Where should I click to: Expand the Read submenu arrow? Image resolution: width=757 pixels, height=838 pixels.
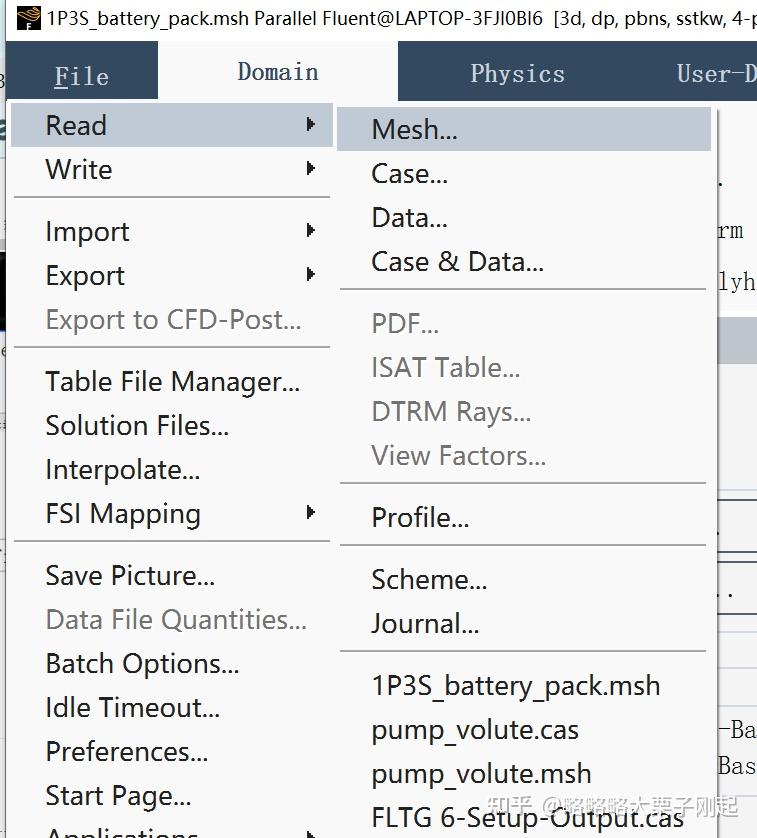coord(310,125)
